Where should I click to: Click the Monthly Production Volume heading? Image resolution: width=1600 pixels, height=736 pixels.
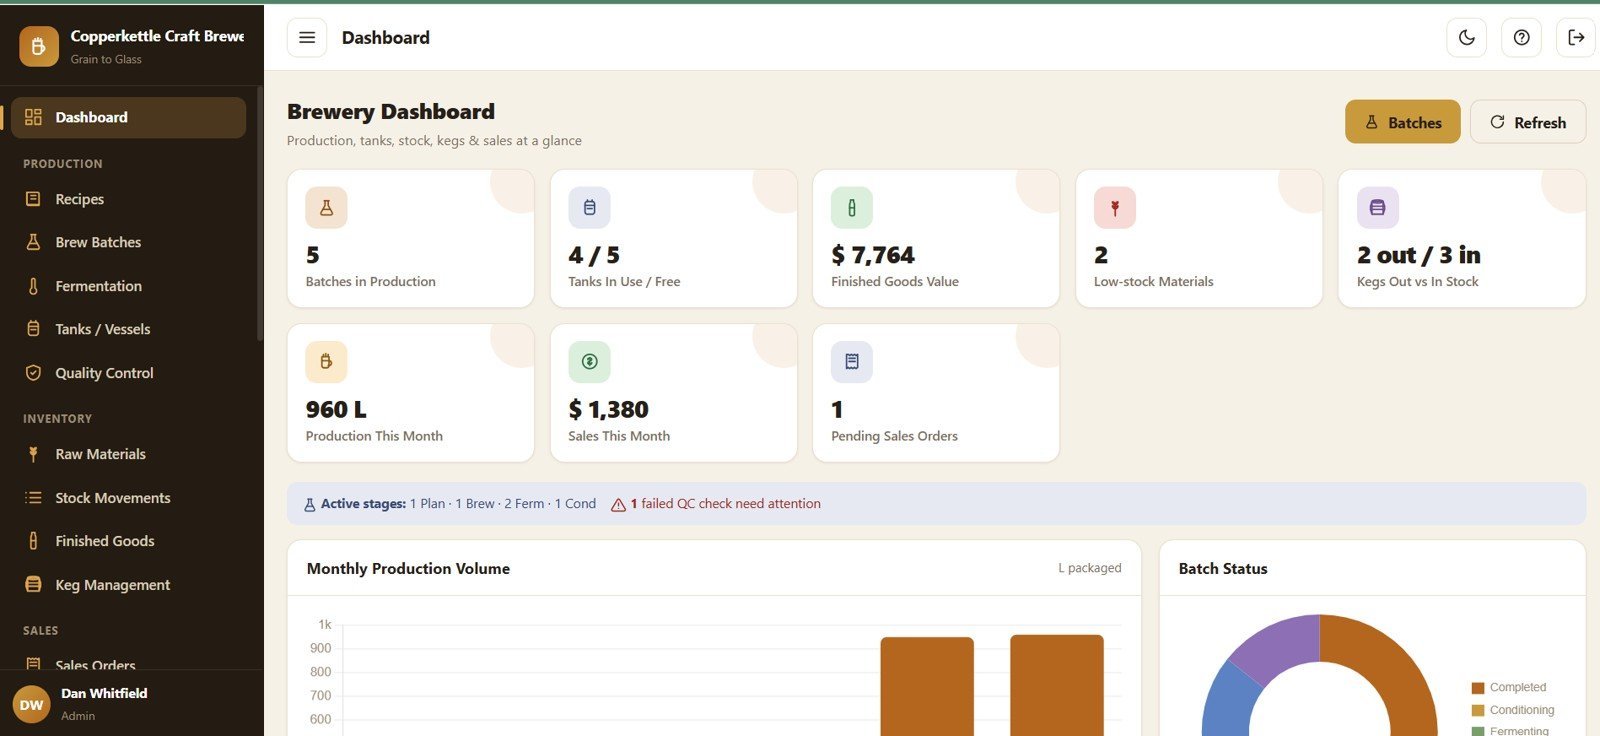(408, 568)
